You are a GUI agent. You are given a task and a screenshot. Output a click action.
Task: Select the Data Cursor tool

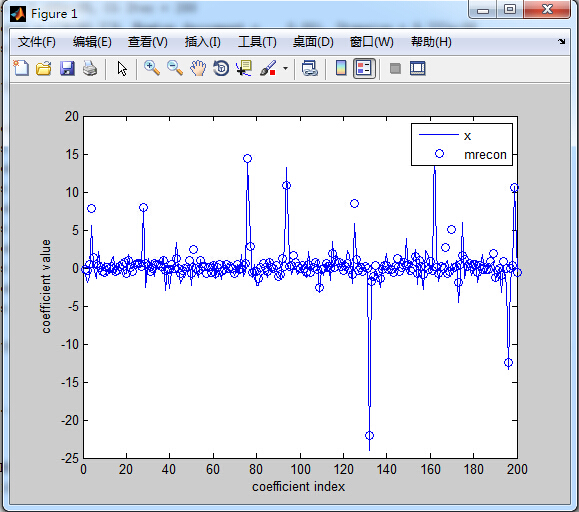244,68
